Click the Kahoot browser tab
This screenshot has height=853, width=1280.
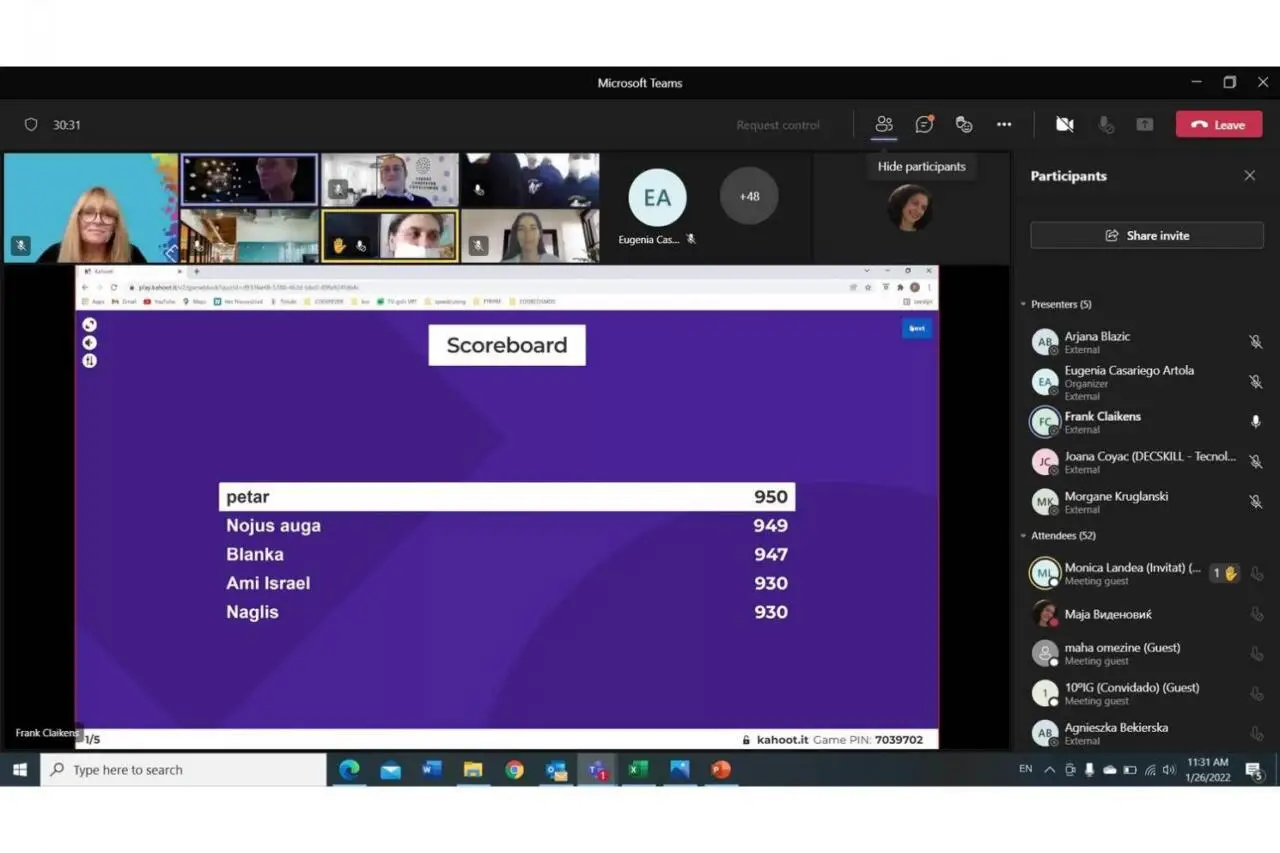pos(132,271)
